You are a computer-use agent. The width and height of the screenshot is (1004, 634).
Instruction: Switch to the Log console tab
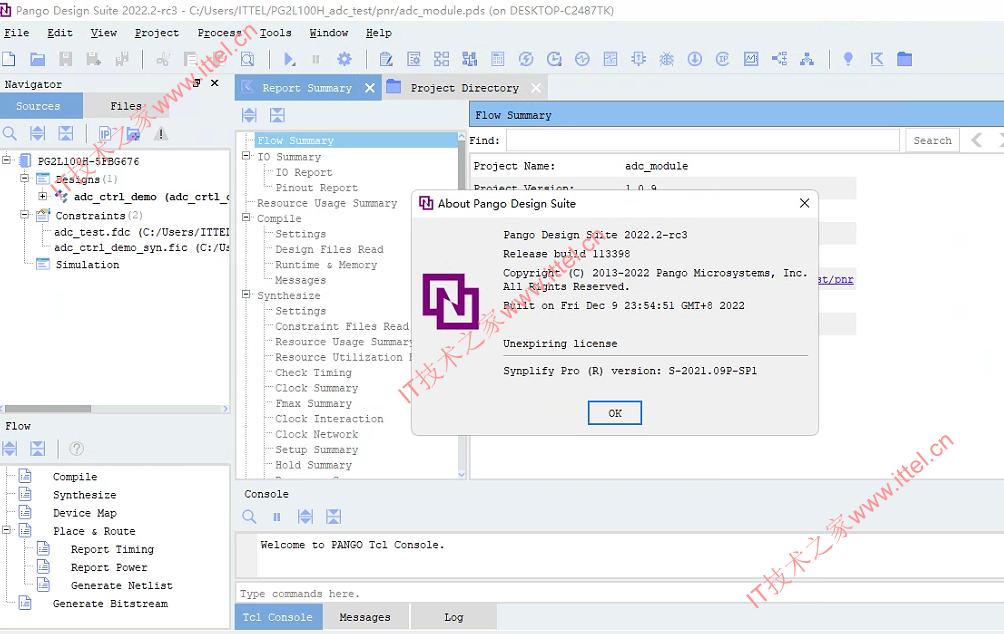pos(454,617)
